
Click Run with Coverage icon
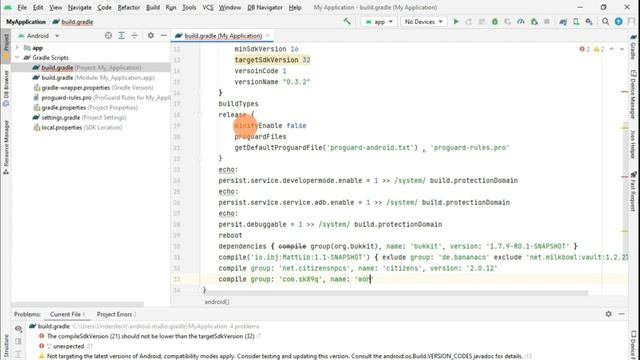508,22
